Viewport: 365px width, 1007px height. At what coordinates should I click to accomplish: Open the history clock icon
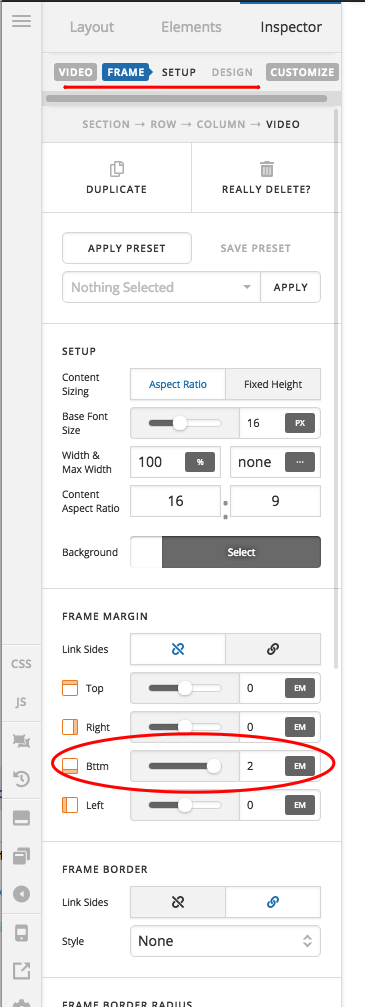tap(21, 779)
